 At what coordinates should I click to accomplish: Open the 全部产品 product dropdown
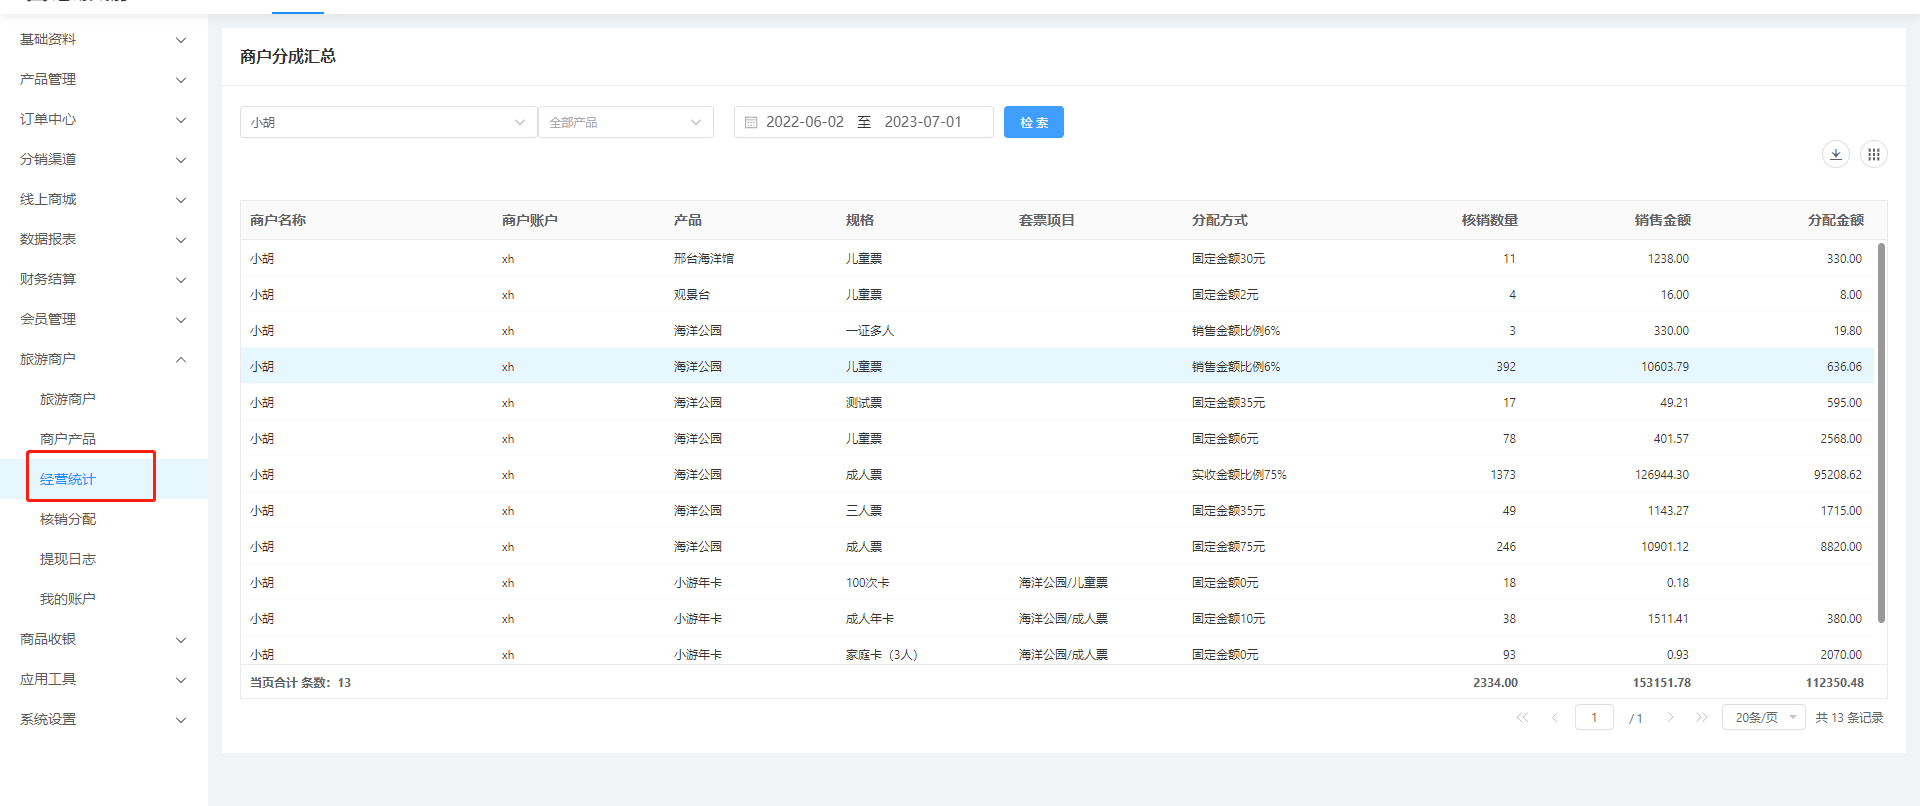[x=625, y=122]
